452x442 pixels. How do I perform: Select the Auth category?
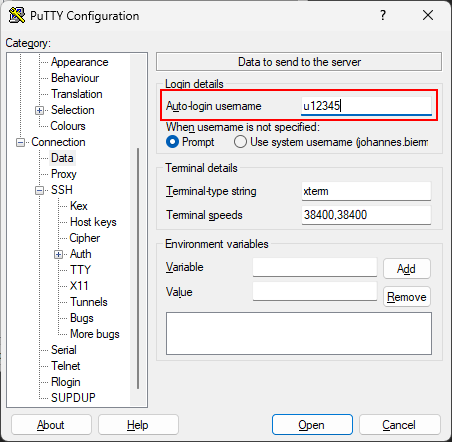(x=81, y=254)
